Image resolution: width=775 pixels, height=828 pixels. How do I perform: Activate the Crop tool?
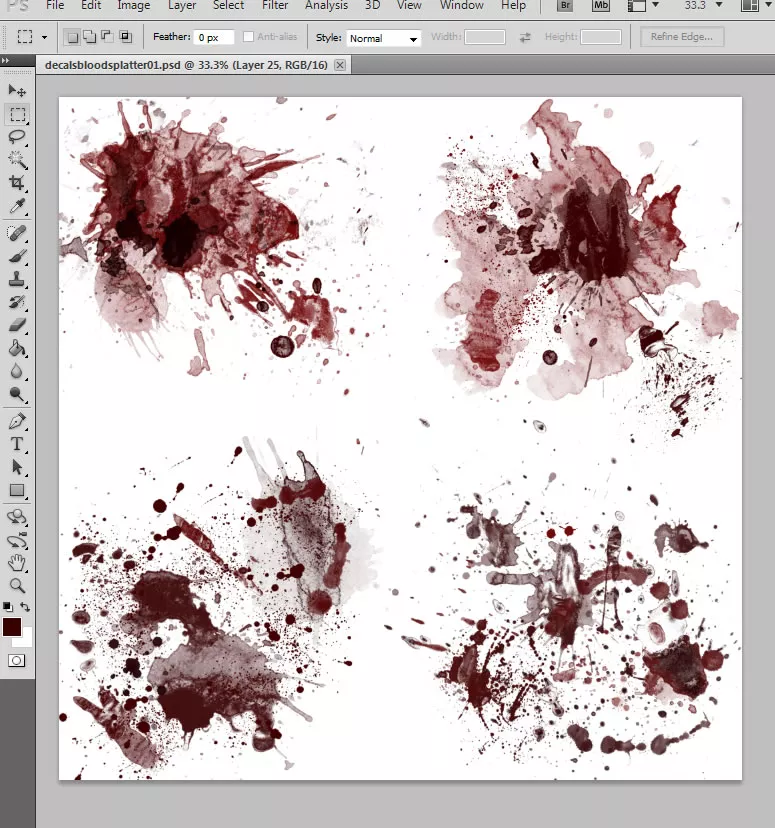[17, 183]
